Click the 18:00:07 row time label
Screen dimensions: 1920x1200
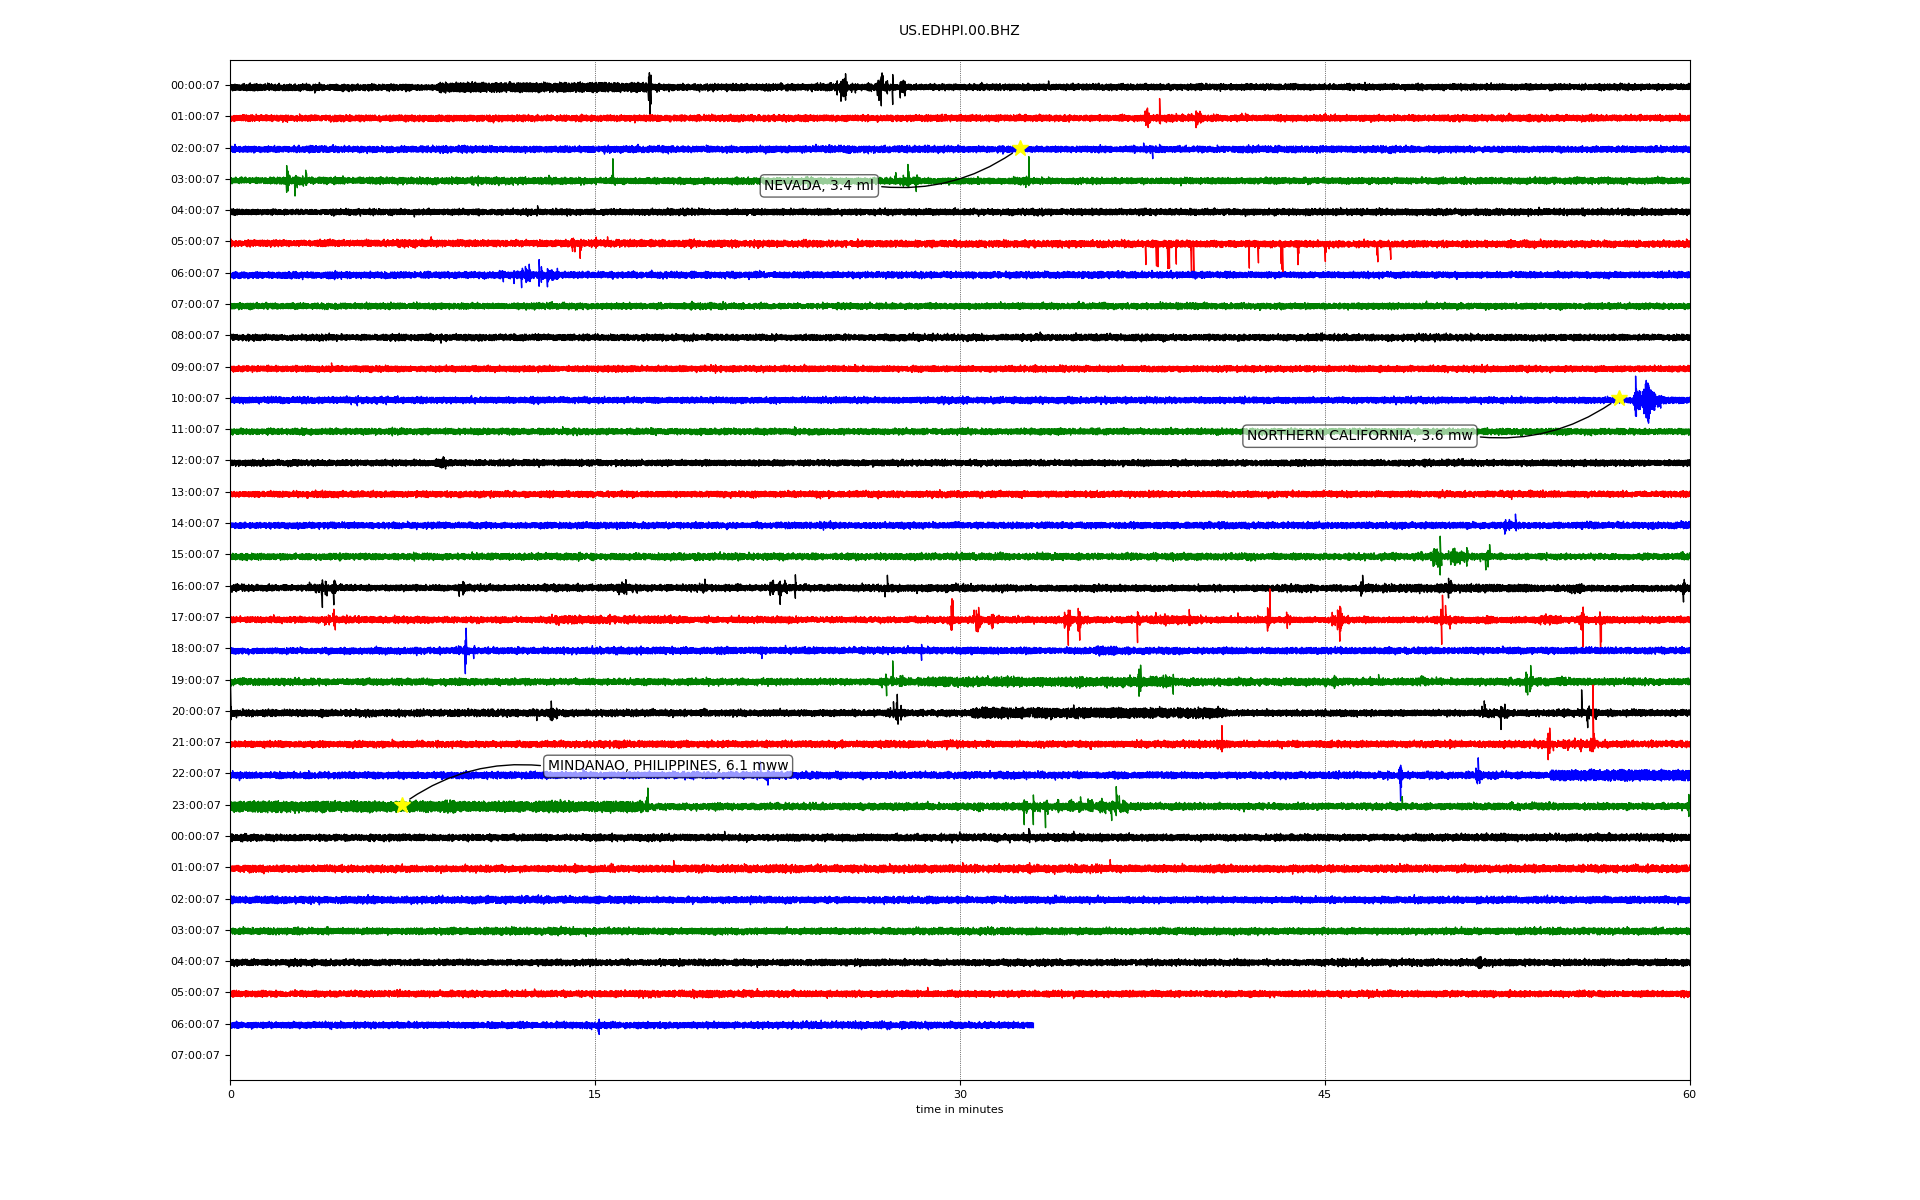(195, 649)
